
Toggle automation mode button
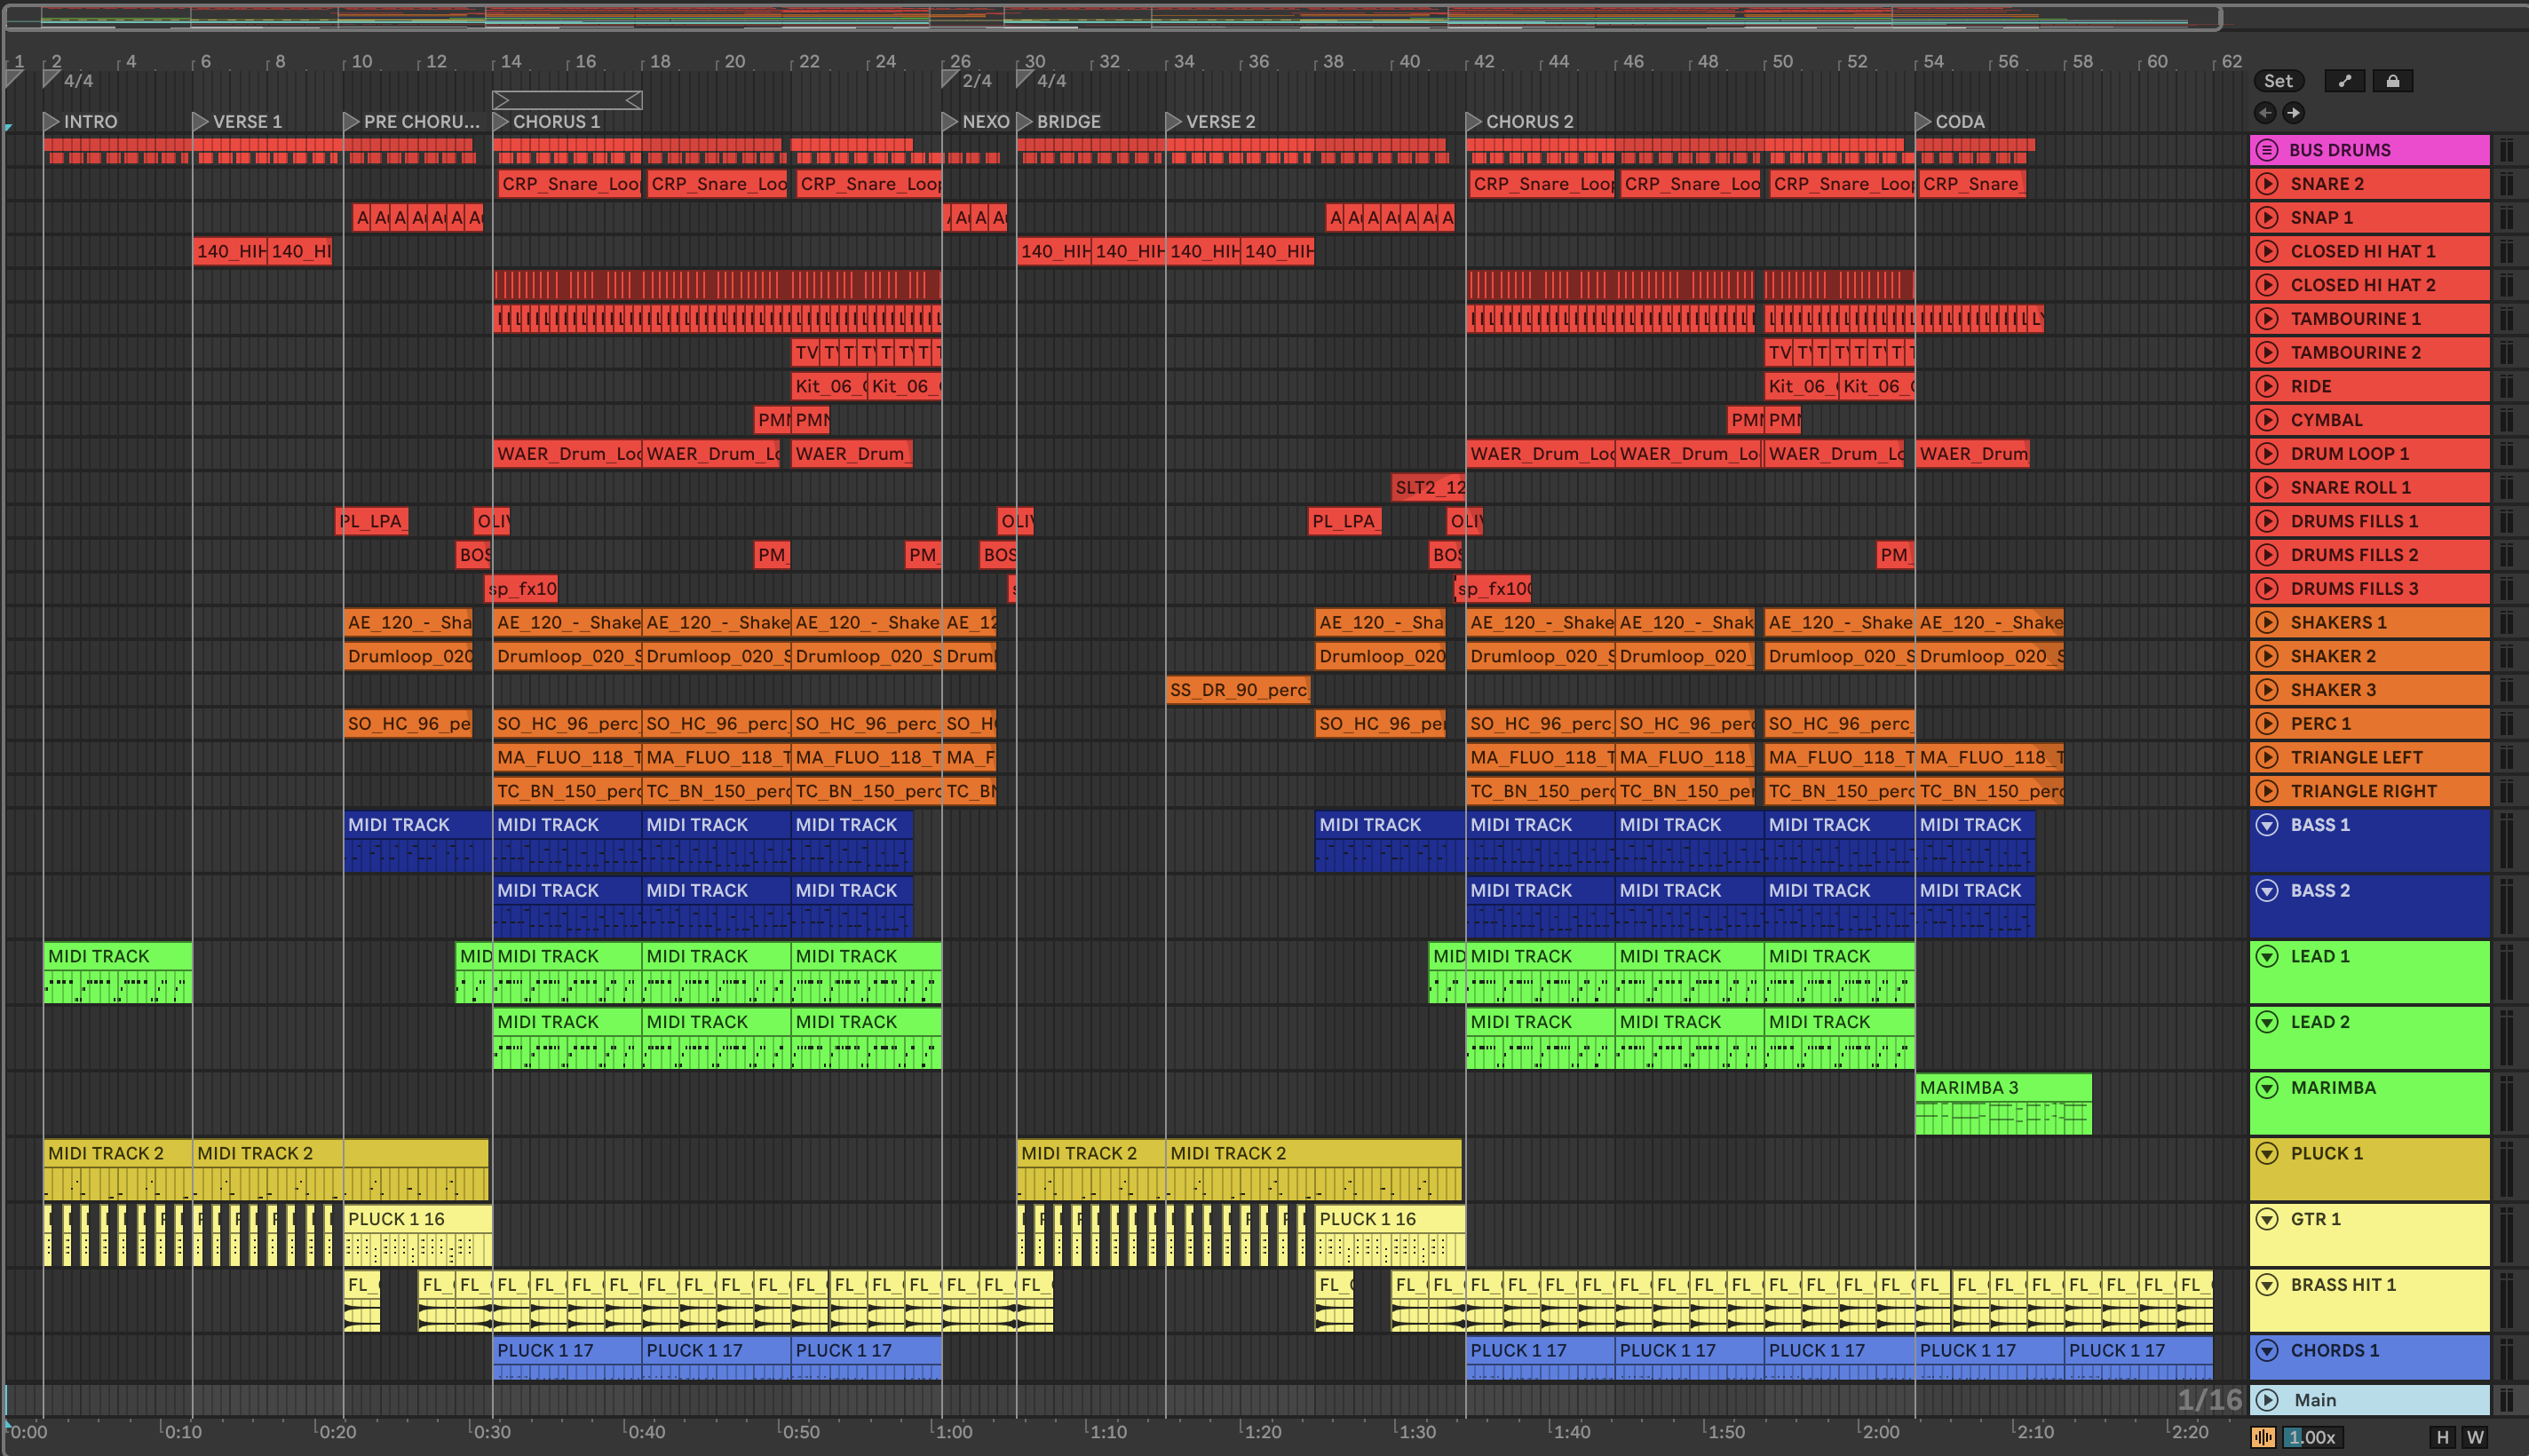[x=2345, y=81]
